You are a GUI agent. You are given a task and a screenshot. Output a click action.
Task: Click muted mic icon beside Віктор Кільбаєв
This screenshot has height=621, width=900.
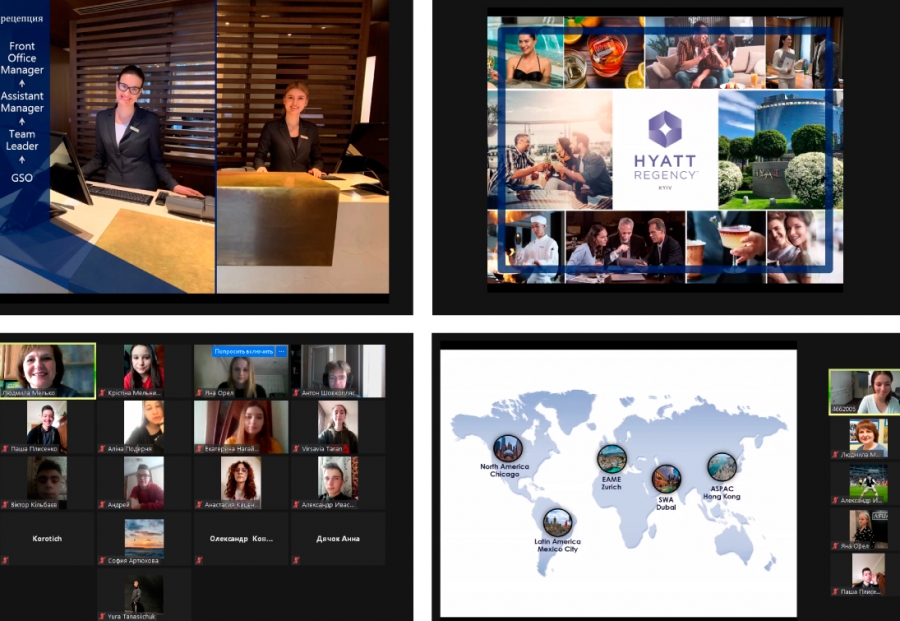(5, 505)
